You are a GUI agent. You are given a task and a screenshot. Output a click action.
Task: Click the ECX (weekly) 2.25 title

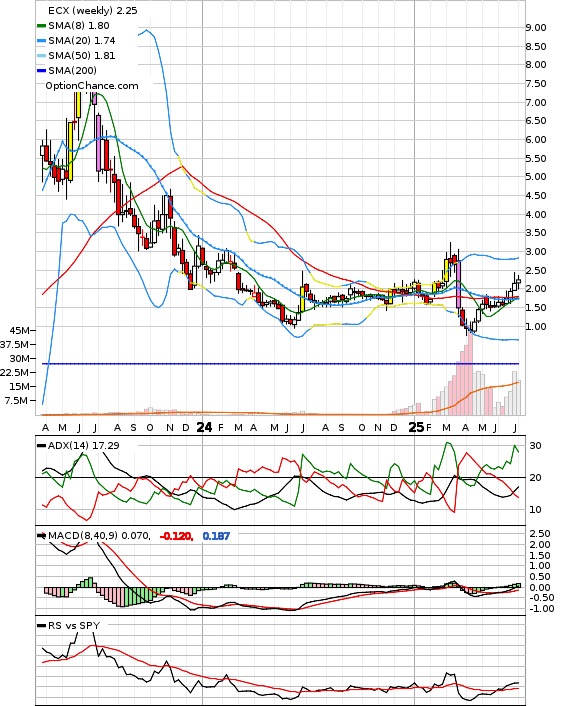point(92,10)
